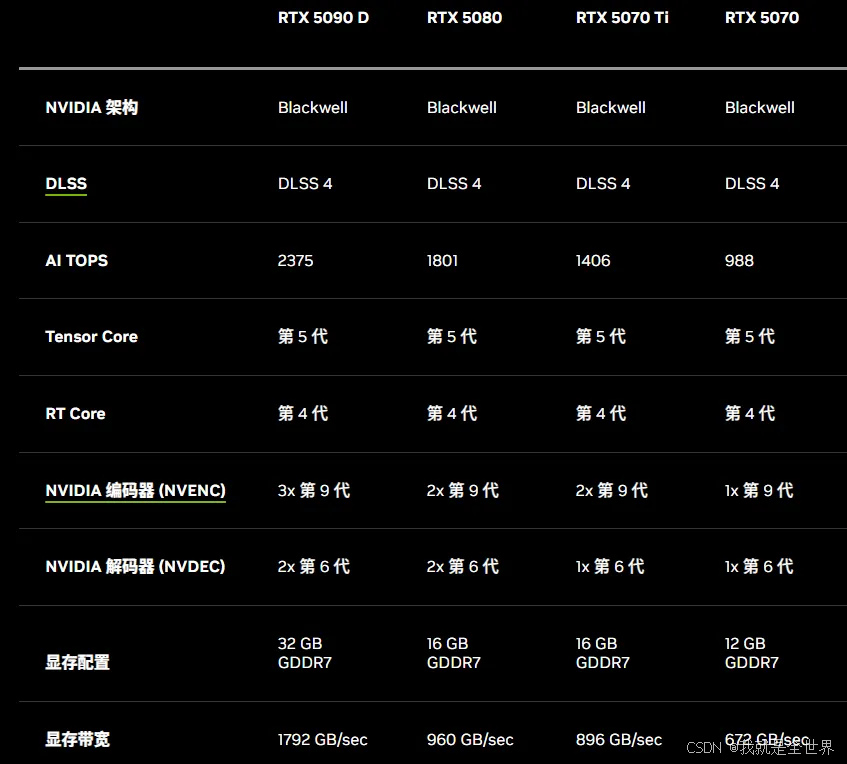The height and width of the screenshot is (764, 847).
Task: Select the 960 GB/sec bandwidth value
Action: [x=470, y=739]
